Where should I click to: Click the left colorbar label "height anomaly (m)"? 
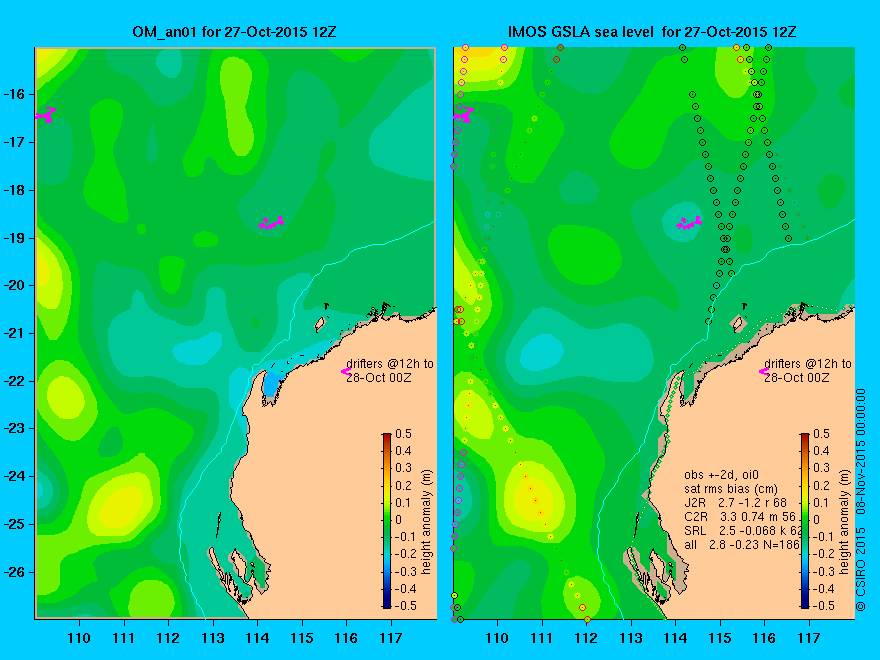427,522
